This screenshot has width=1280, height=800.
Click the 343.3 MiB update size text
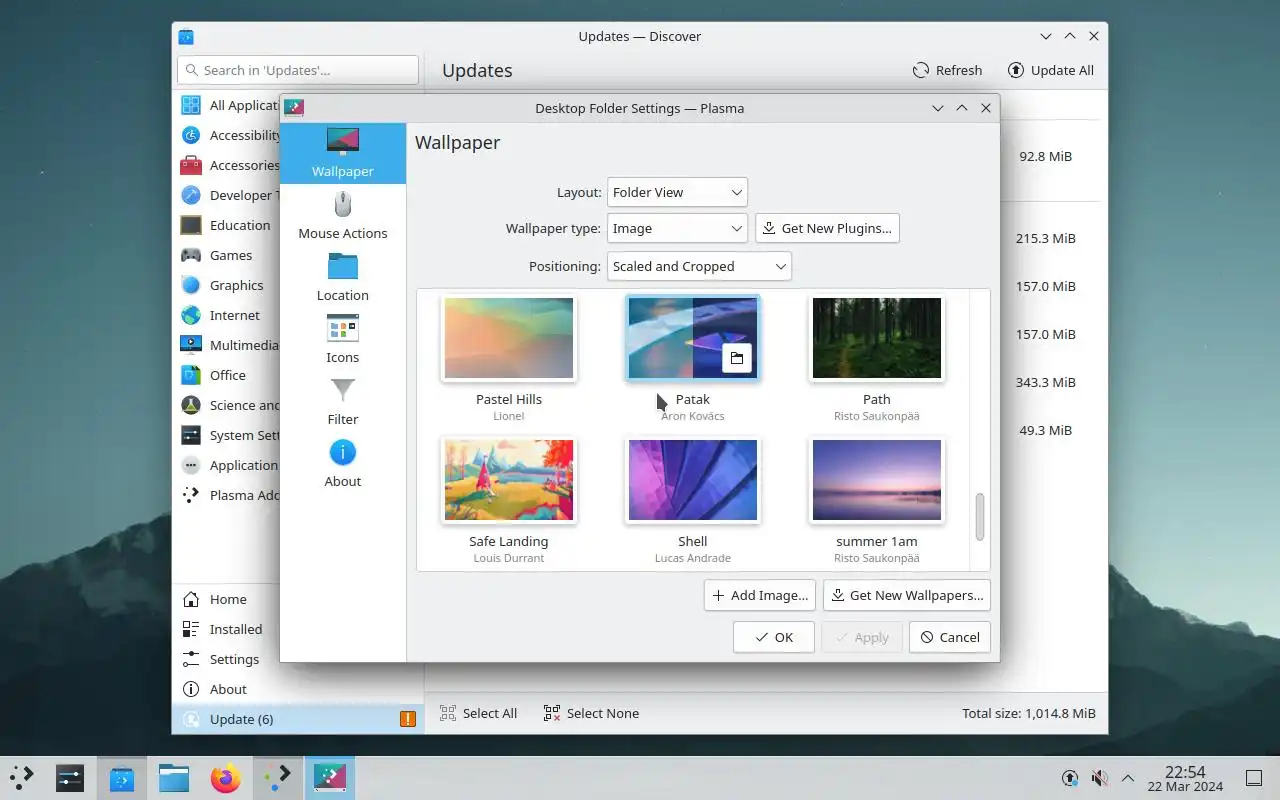point(1046,382)
